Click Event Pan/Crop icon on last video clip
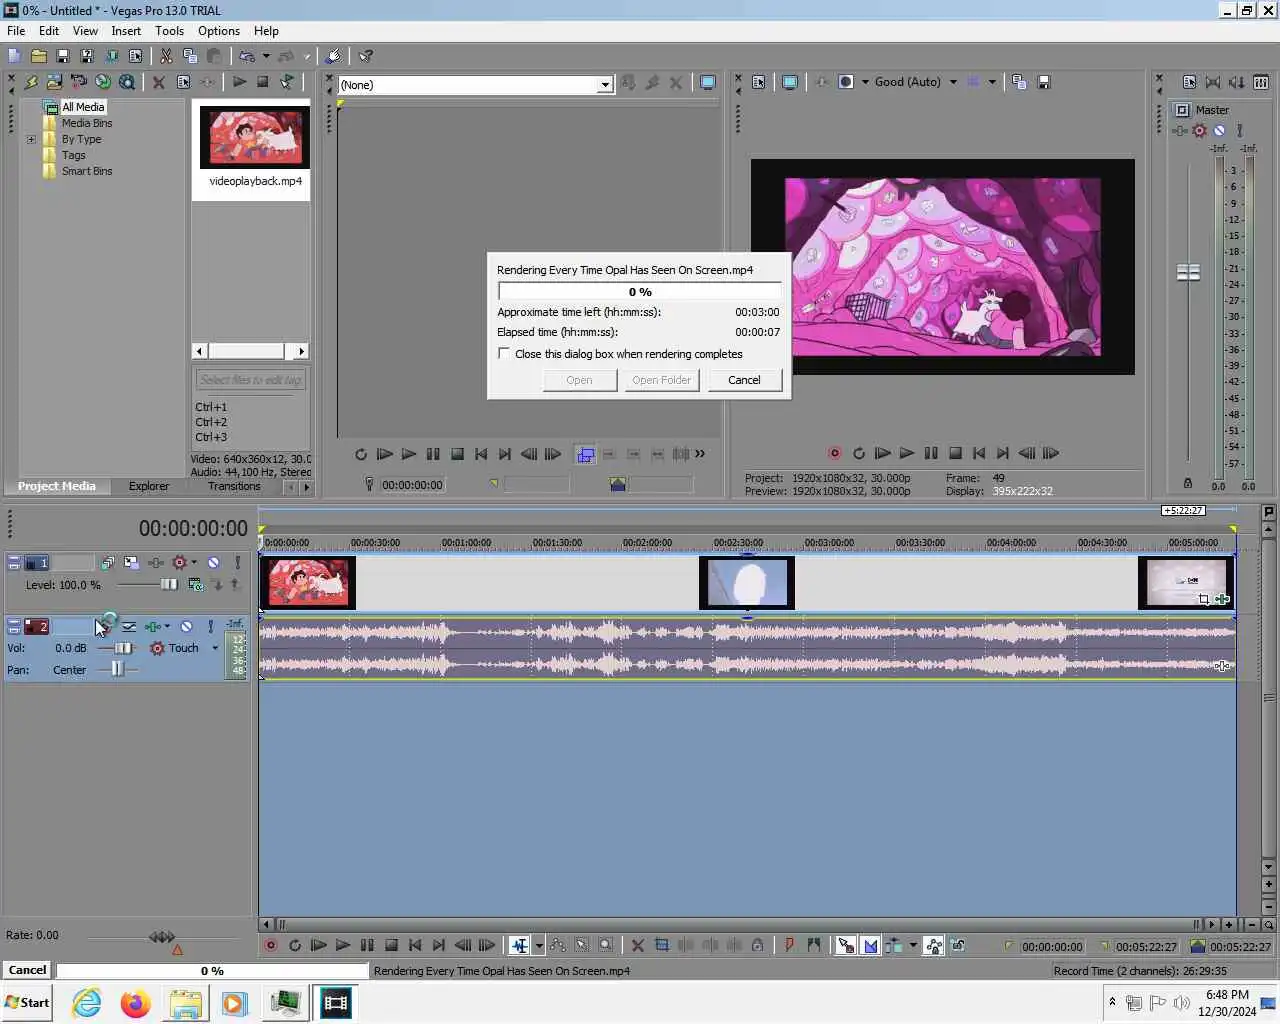 pyautogui.click(x=1204, y=599)
